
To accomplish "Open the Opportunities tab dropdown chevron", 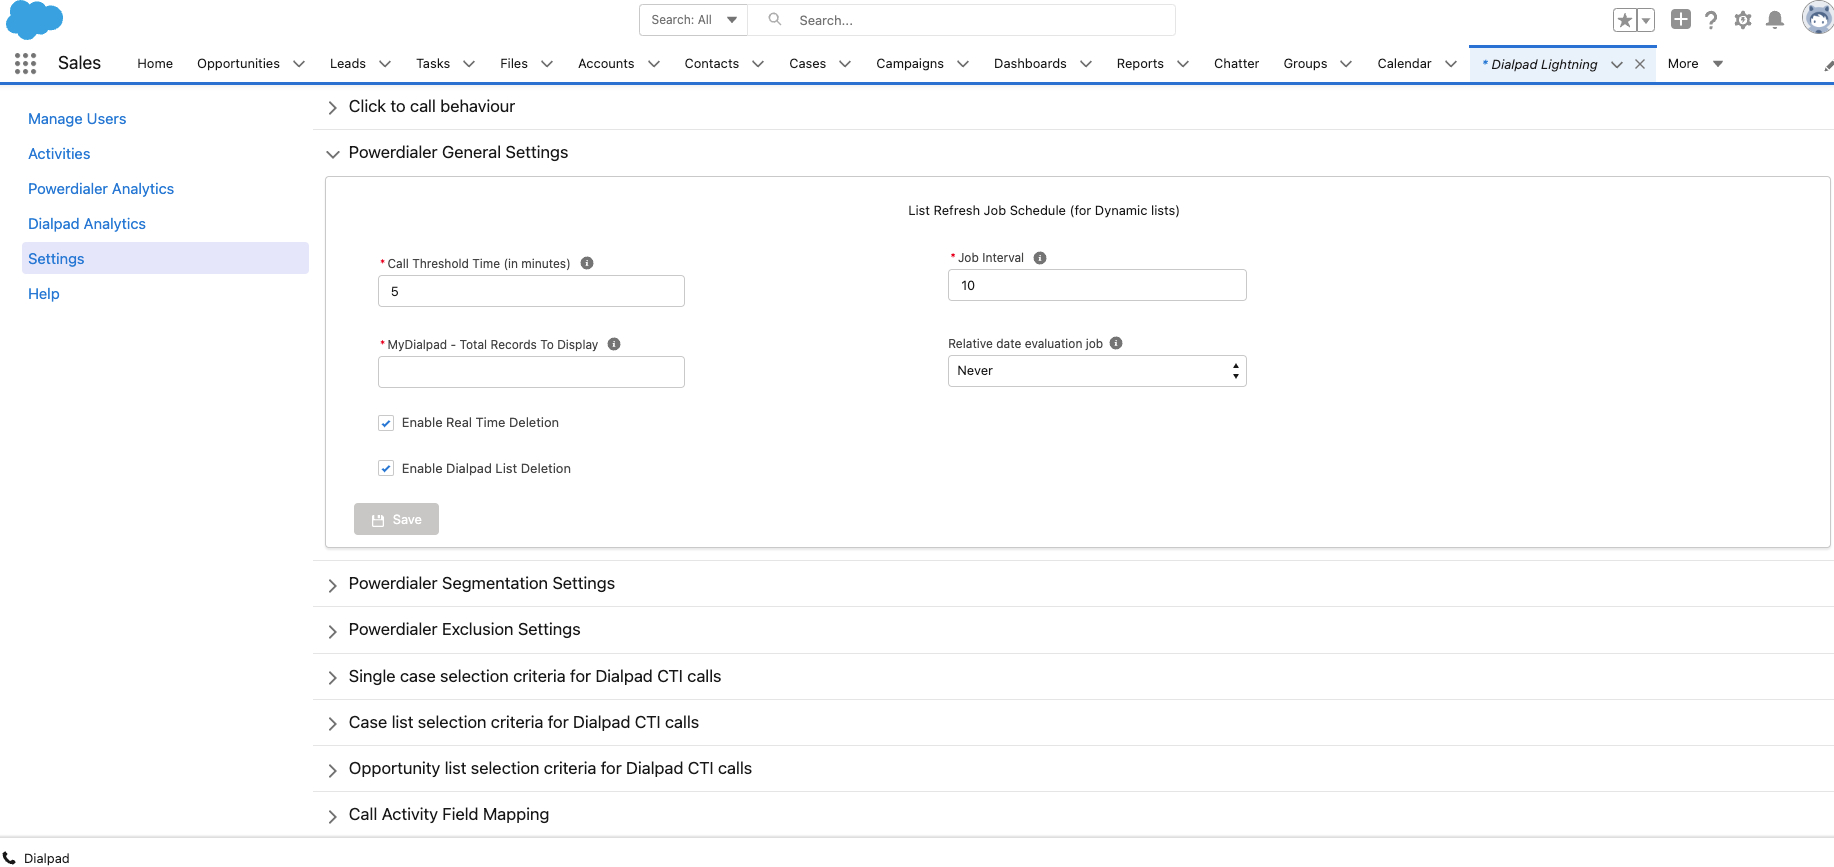I will coord(299,64).
